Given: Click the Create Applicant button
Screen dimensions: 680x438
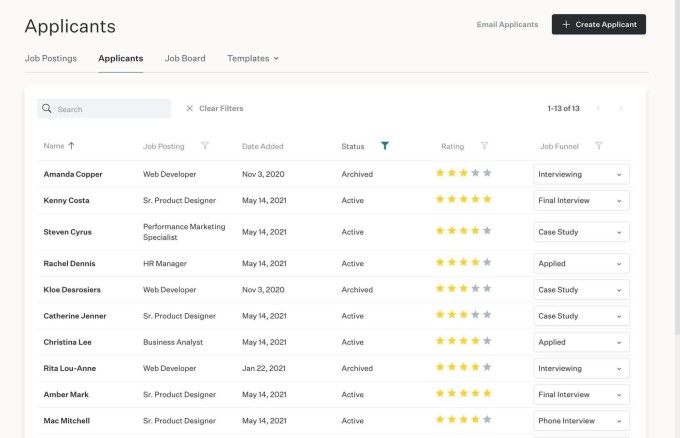Looking at the screenshot, I should click(x=598, y=24).
